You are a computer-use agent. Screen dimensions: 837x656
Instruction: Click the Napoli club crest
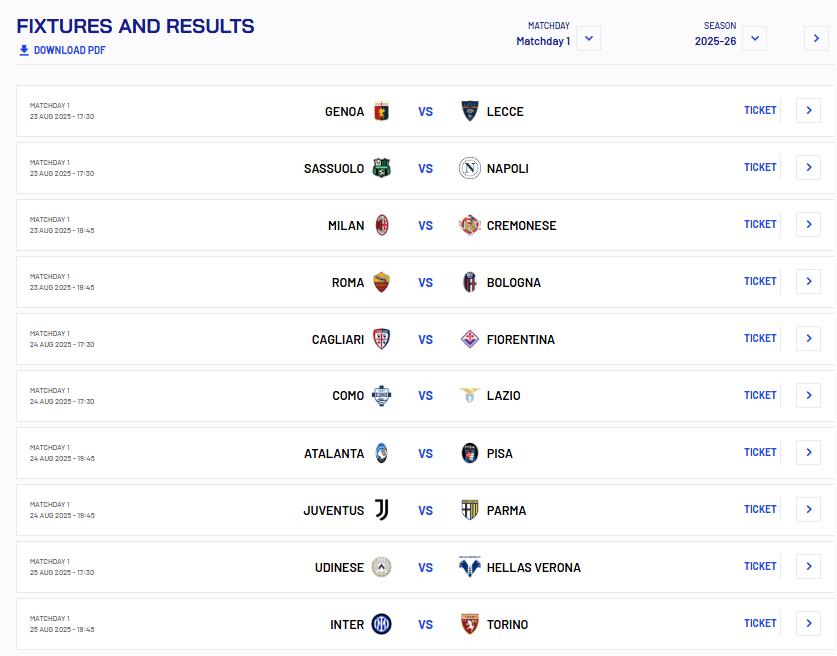click(x=470, y=168)
